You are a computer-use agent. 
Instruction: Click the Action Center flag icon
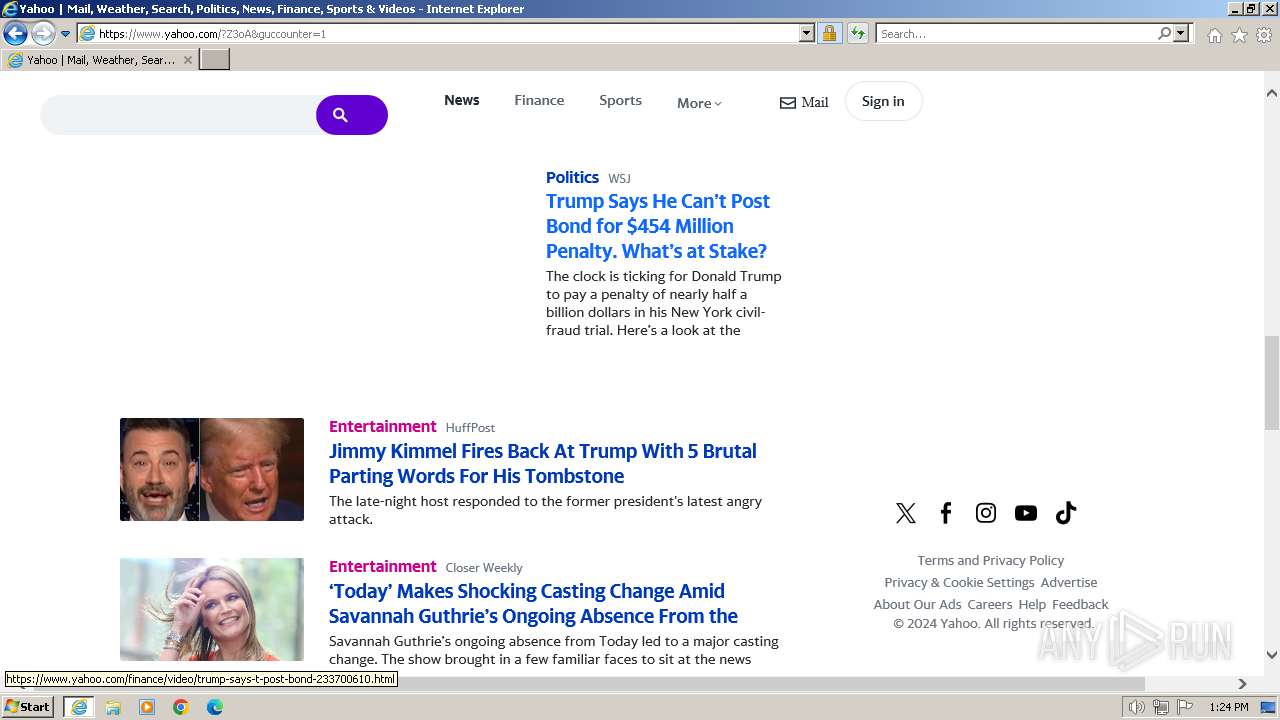pyautogui.click(x=1185, y=707)
